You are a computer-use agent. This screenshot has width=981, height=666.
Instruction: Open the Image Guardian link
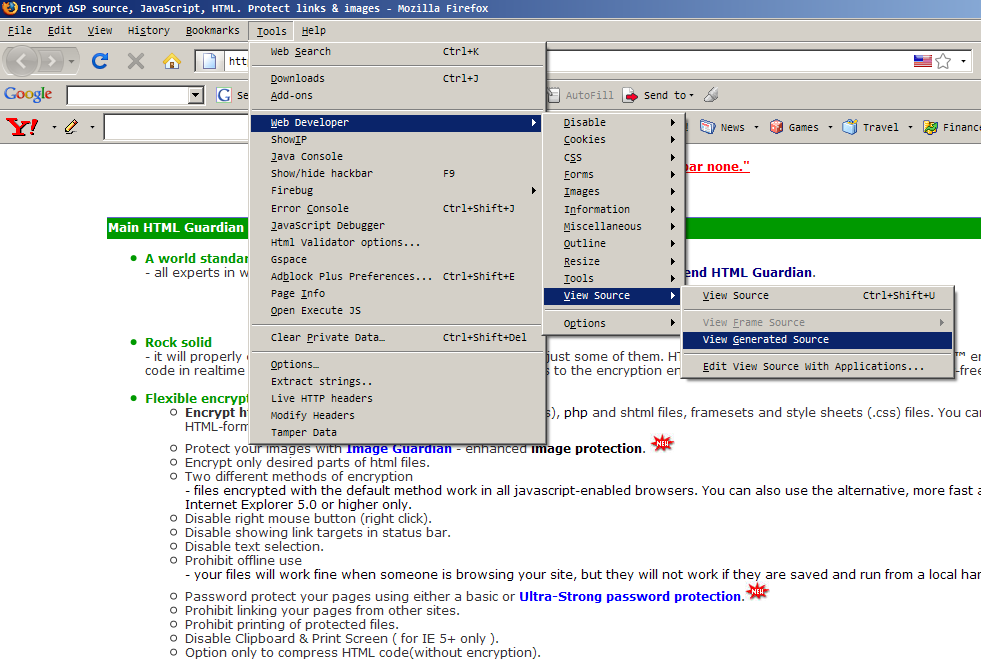[399, 448]
